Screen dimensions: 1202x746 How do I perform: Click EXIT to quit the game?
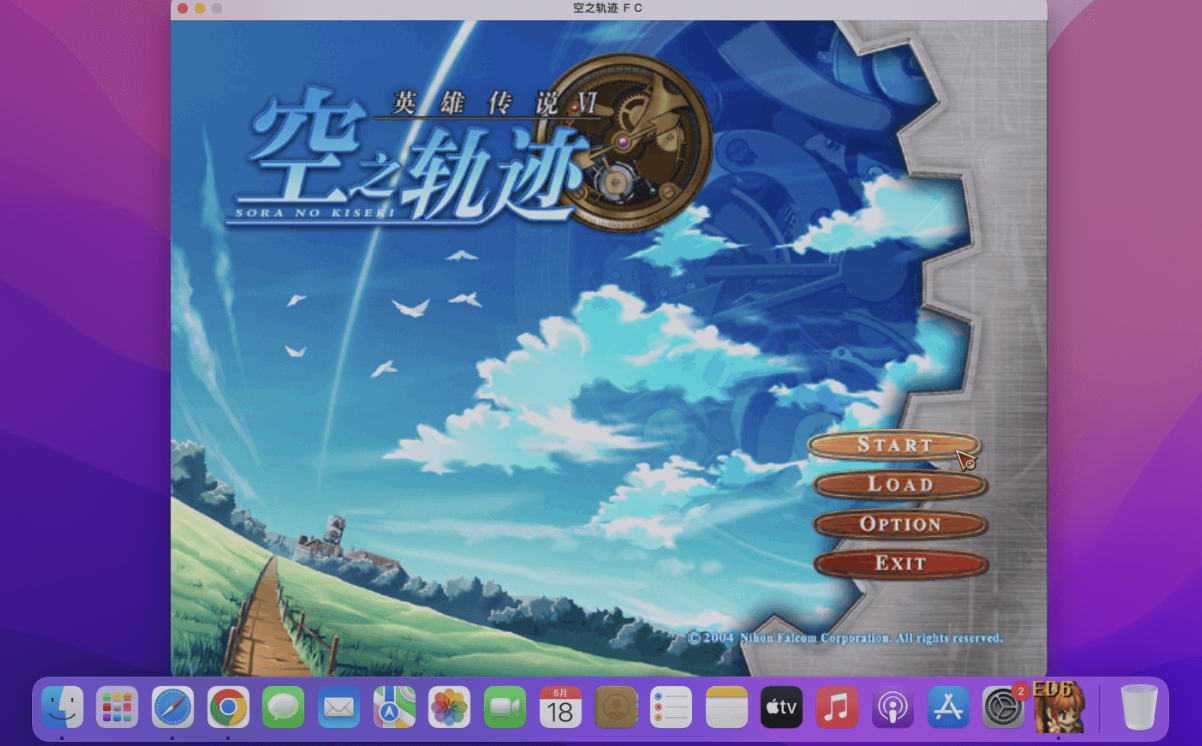coord(900,564)
